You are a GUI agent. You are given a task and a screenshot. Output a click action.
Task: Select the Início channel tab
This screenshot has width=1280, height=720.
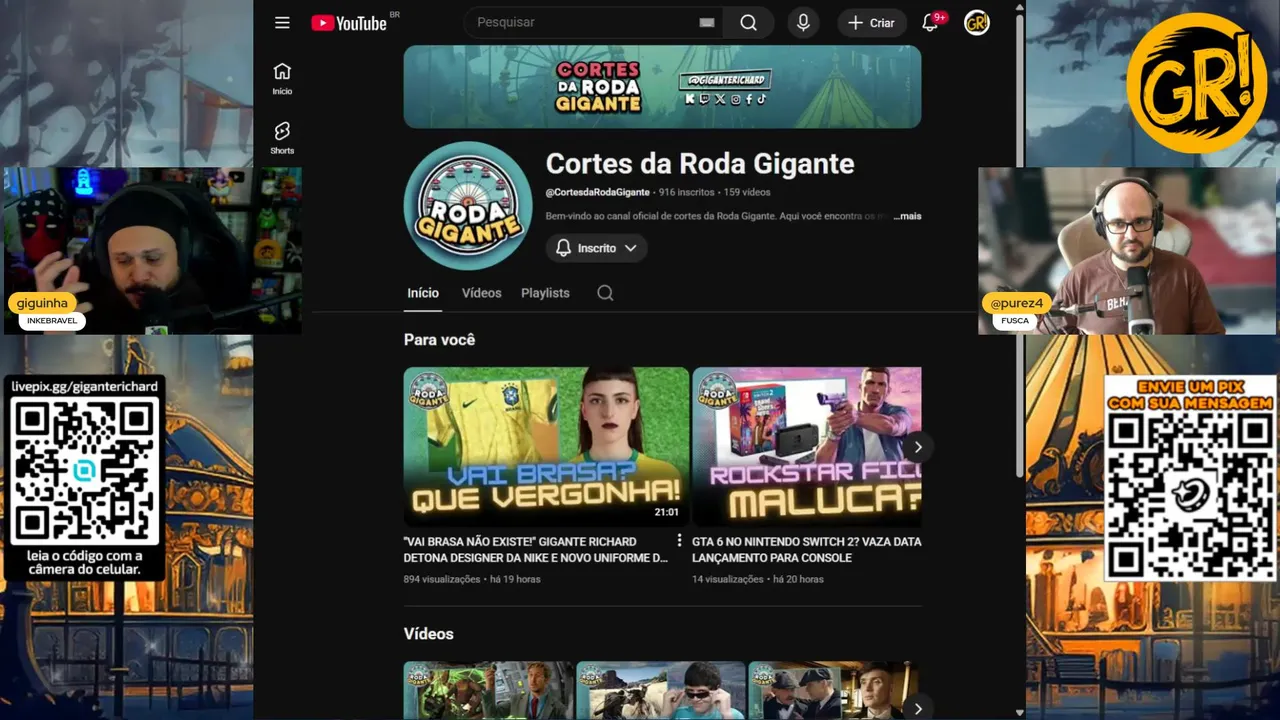(423, 293)
